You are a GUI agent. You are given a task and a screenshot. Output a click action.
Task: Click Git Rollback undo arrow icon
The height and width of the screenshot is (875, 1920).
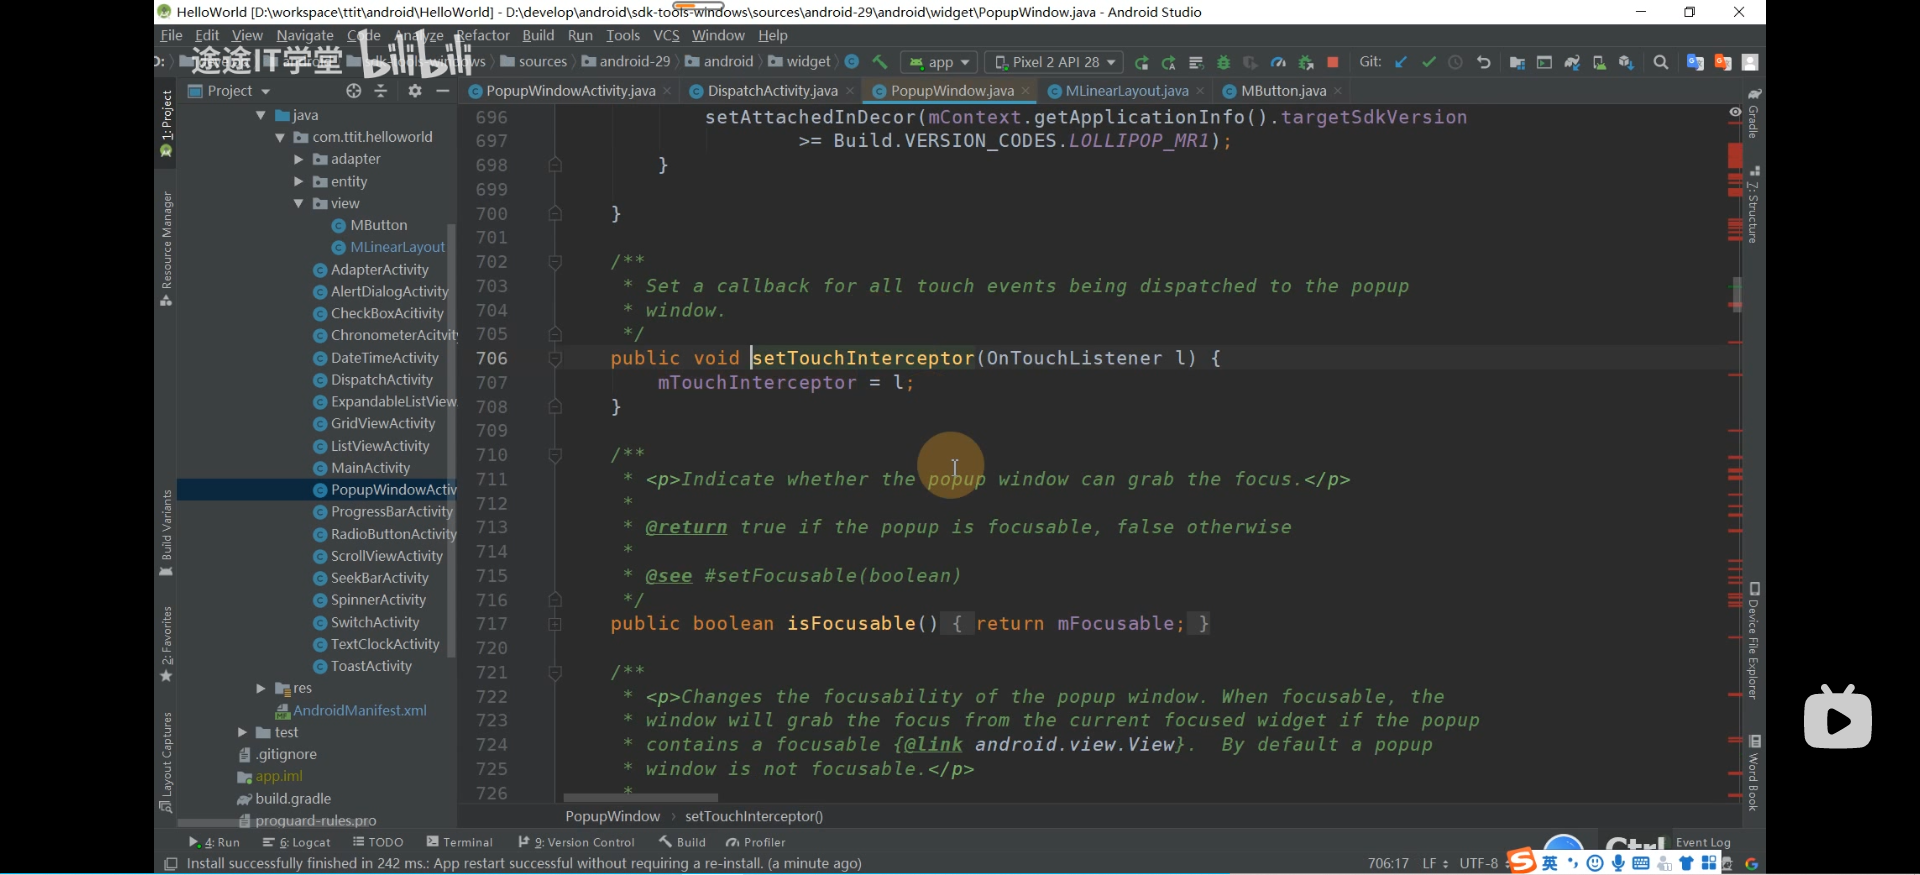(x=1483, y=62)
